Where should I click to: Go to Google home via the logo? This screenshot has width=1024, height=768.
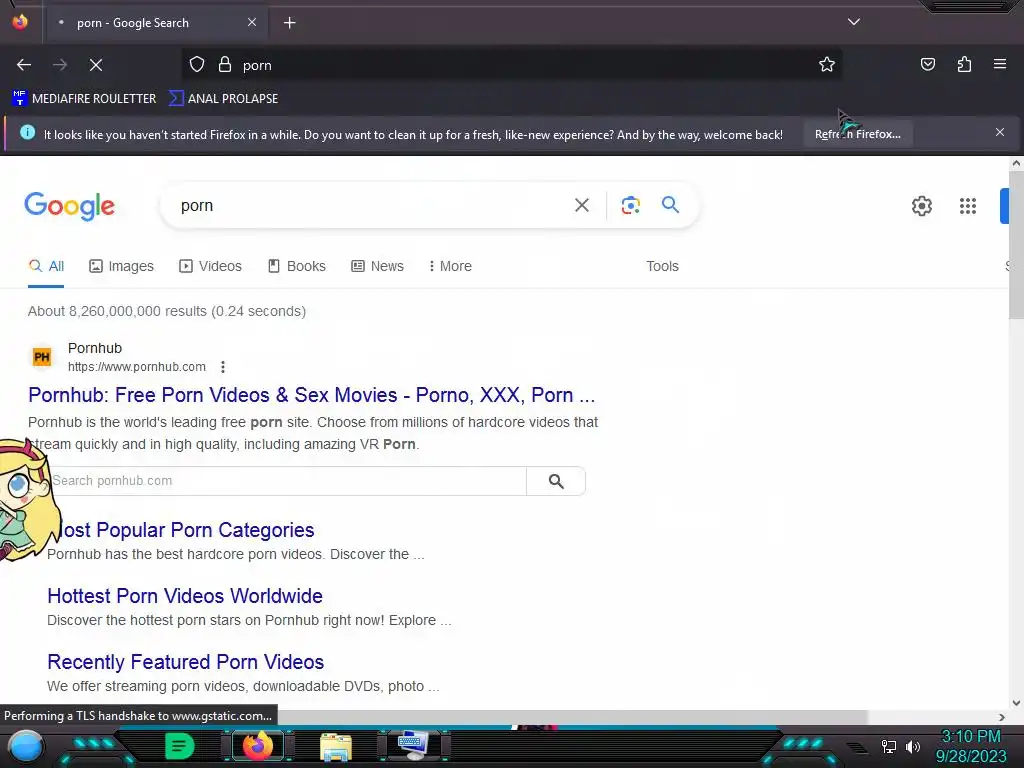tap(69, 206)
